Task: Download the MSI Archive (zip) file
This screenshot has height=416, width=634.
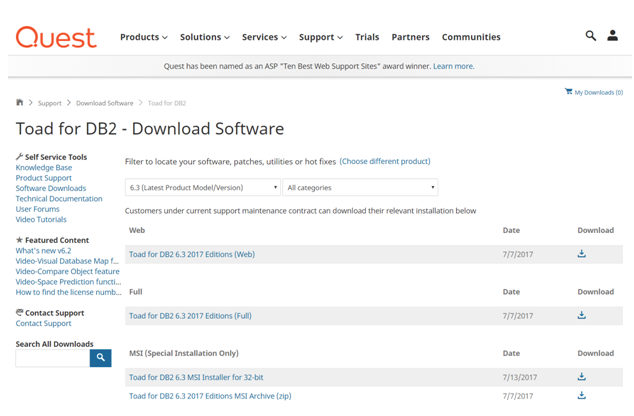Action: coord(581,395)
